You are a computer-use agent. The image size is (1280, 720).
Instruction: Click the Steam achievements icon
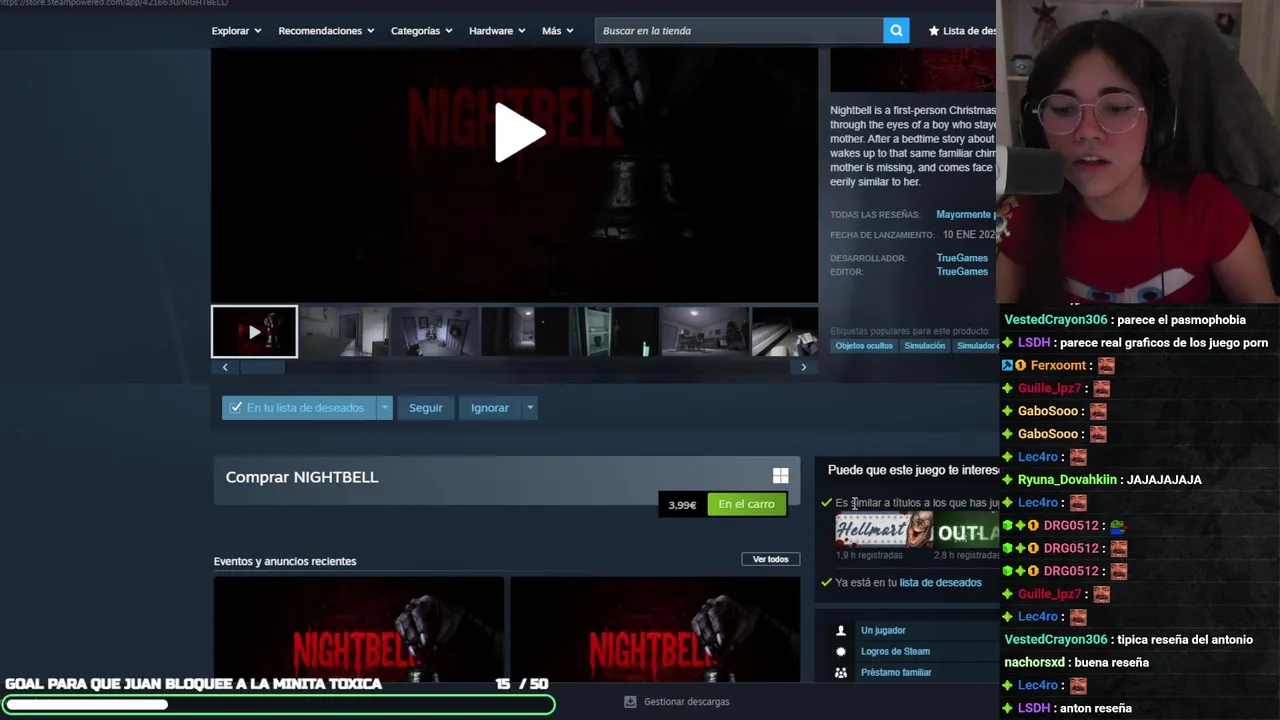pyautogui.click(x=841, y=651)
